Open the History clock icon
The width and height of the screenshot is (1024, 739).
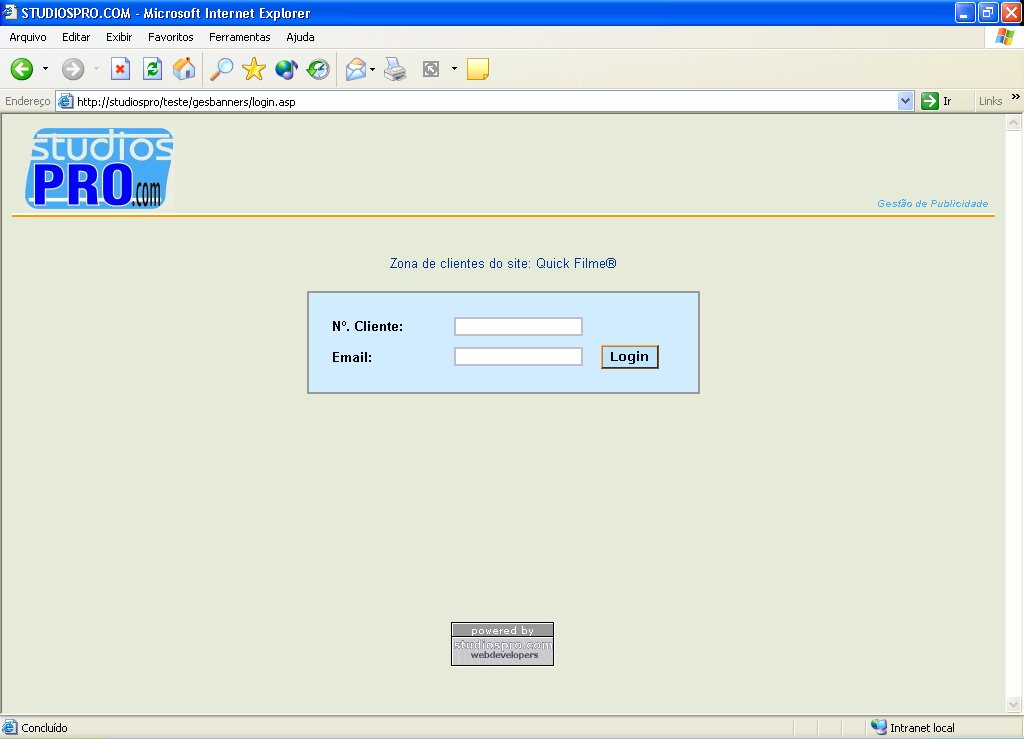point(318,69)
